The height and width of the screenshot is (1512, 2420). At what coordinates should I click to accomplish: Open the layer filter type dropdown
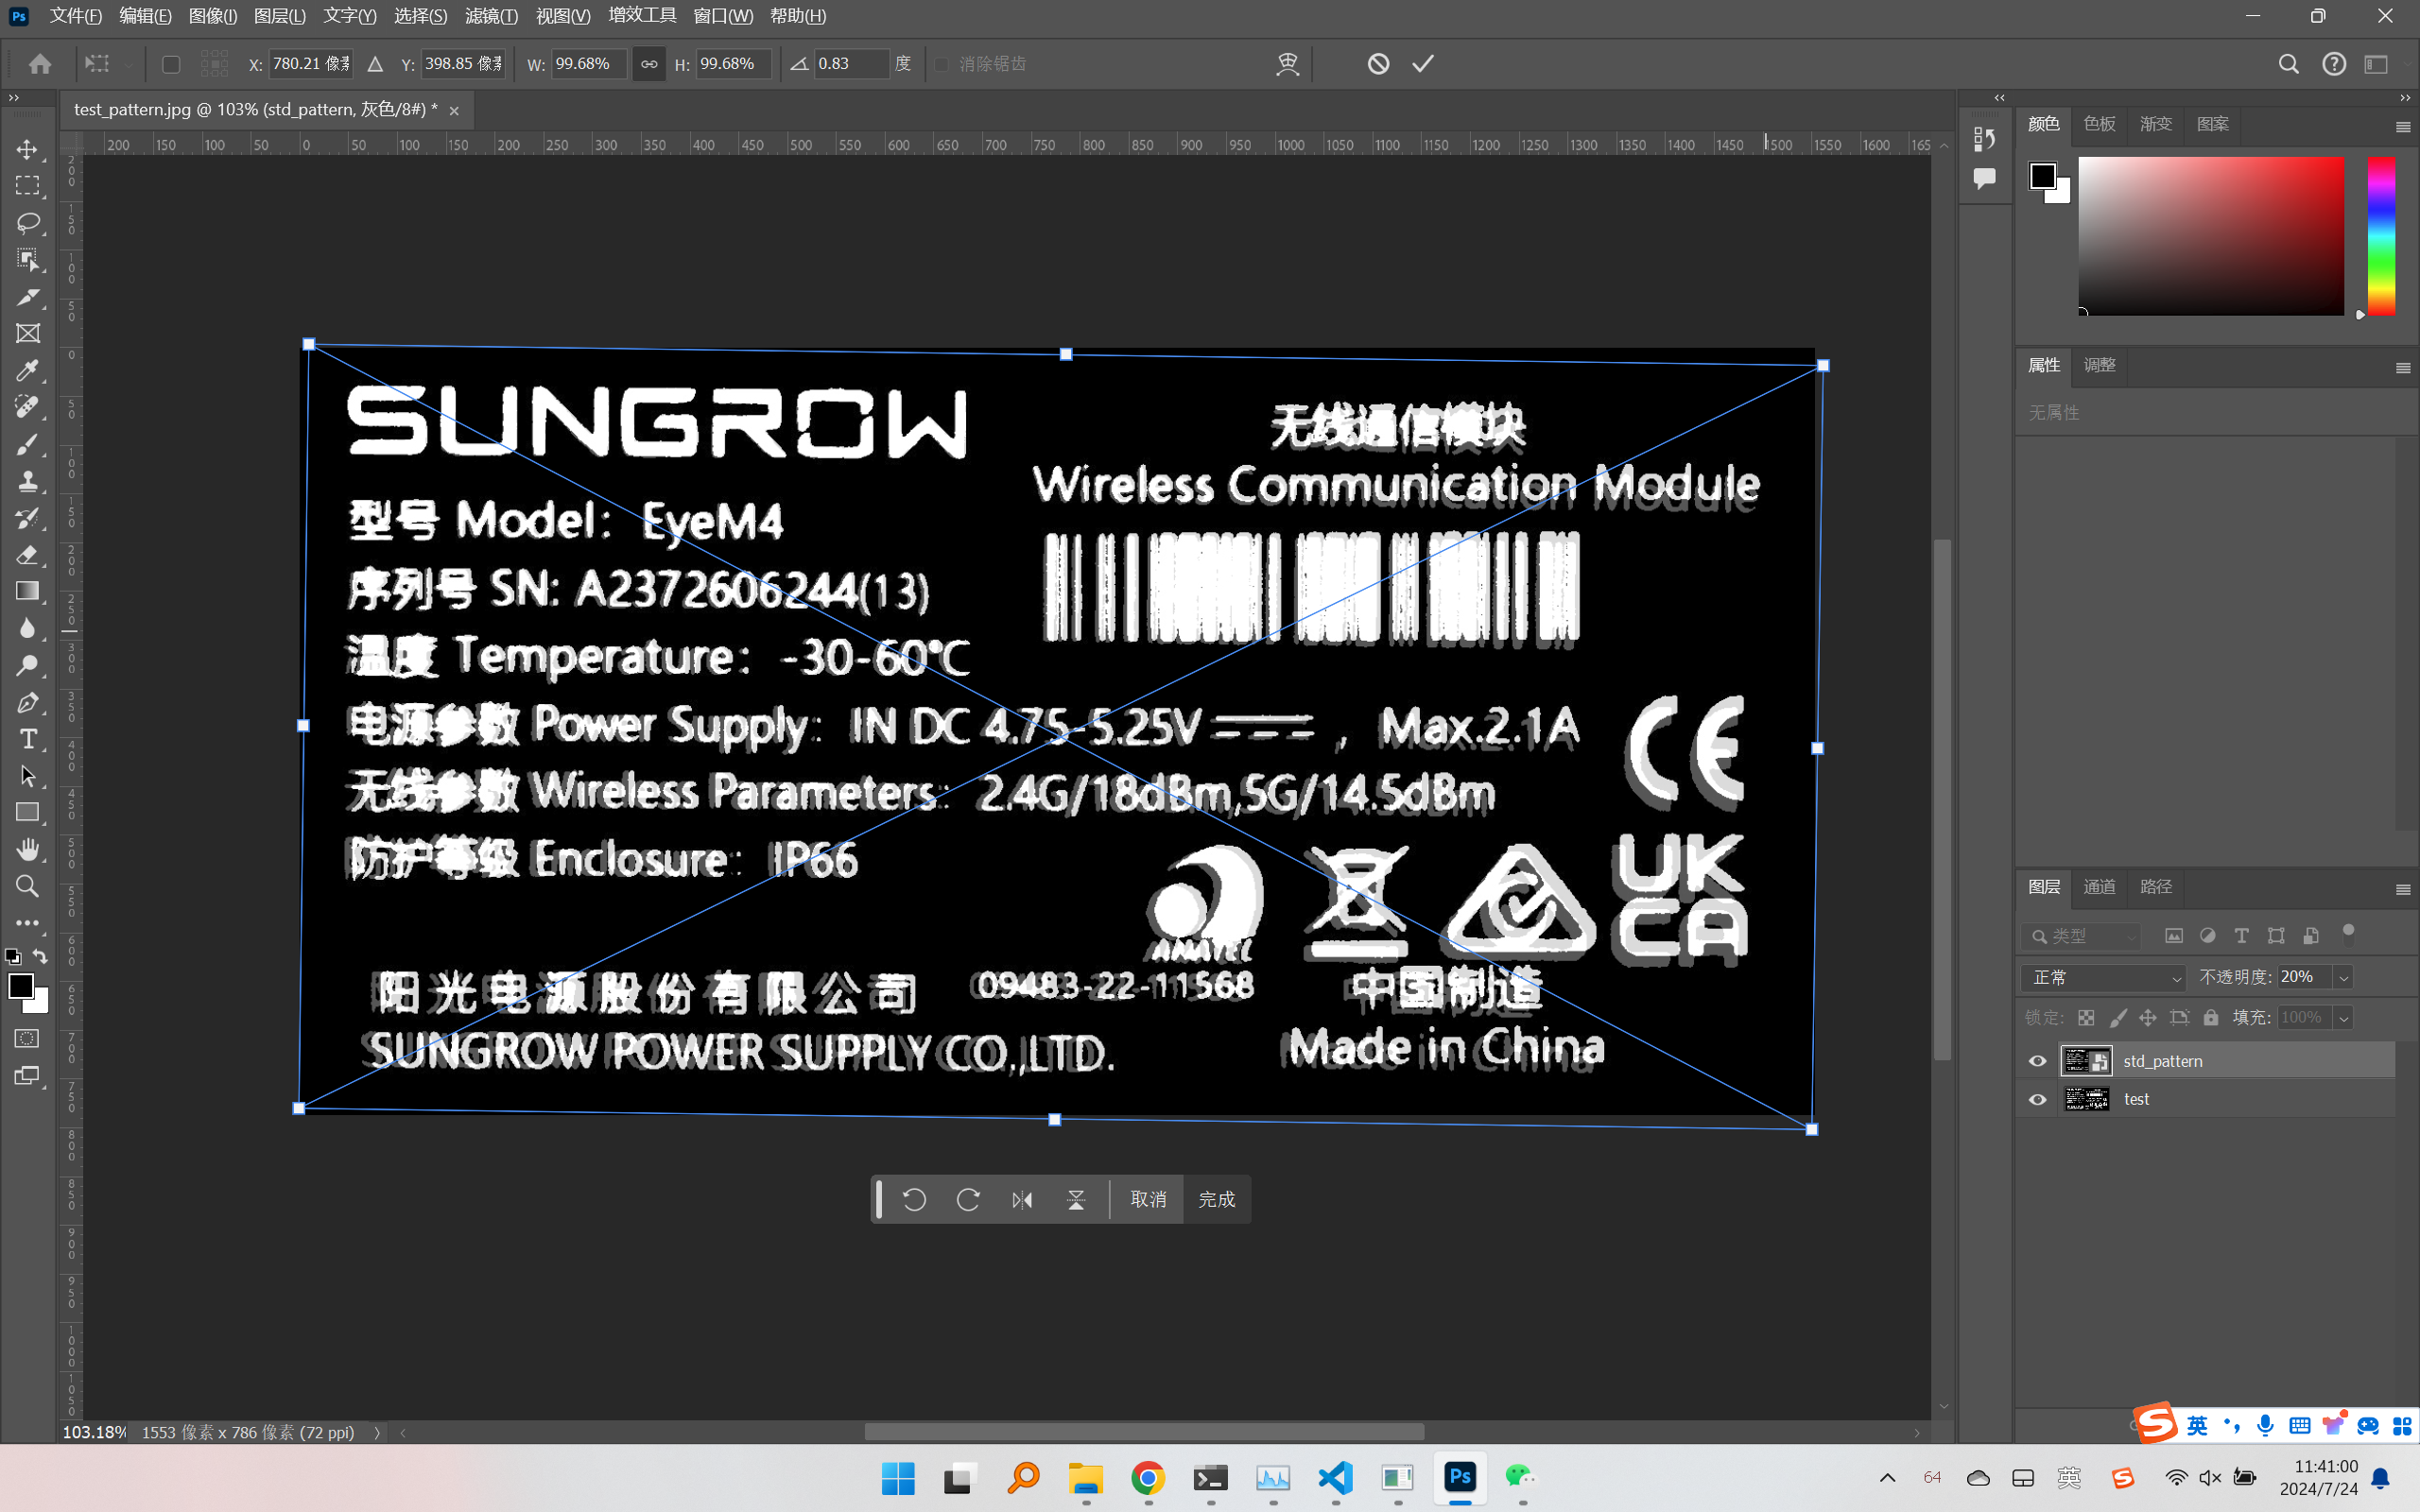click(x=2081, y=936)
